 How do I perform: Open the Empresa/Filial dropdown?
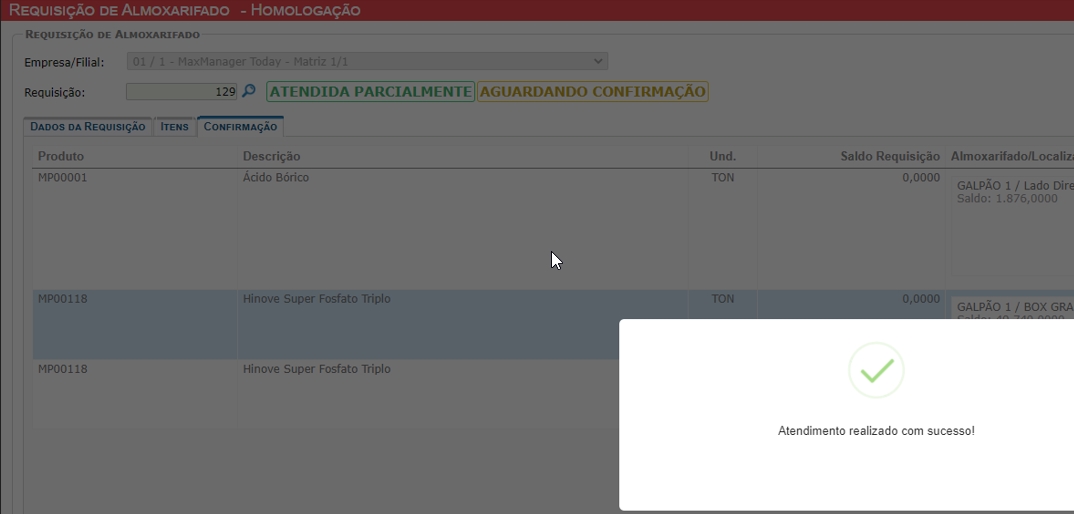click(x=367, y=62)
